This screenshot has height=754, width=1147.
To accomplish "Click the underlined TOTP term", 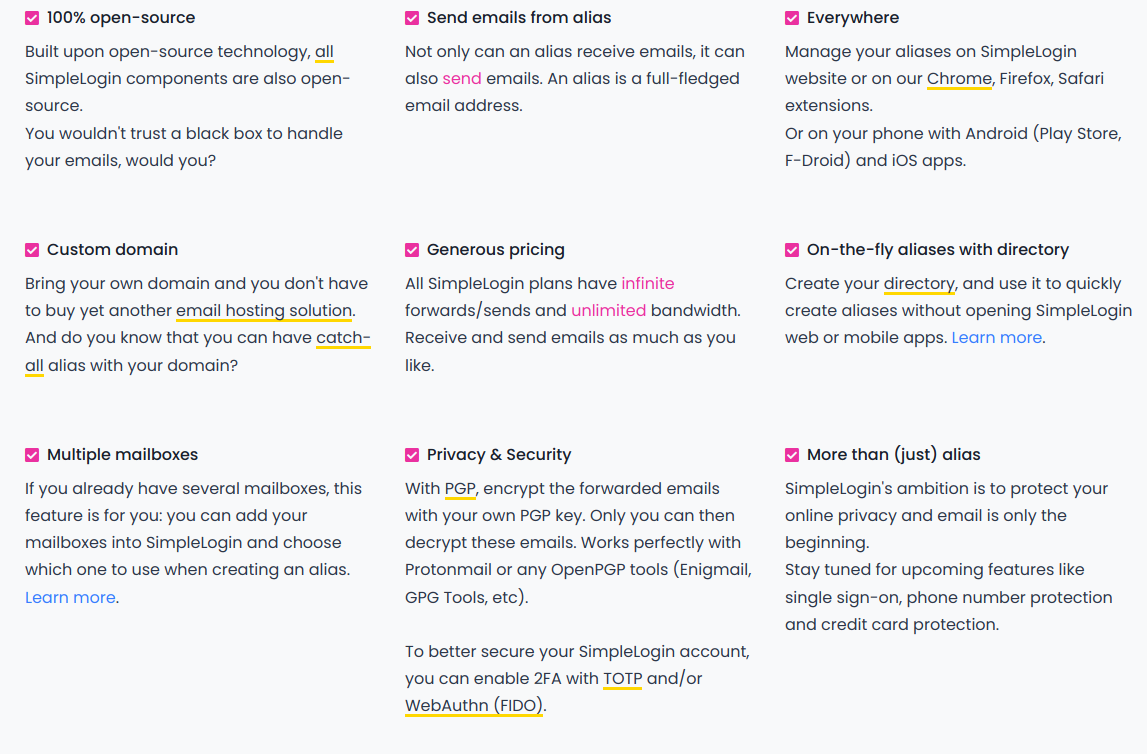I will point(622,679).
